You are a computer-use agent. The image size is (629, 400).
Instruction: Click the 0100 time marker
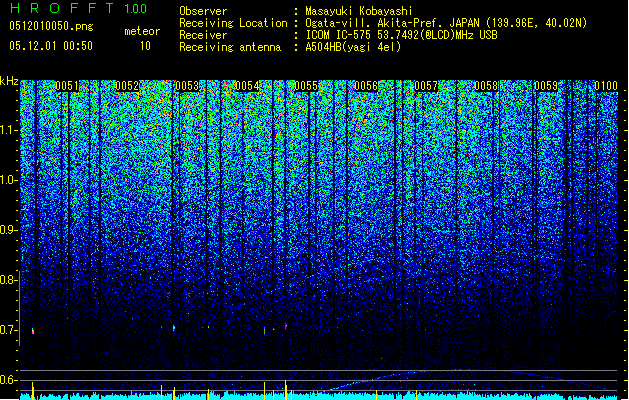606,86
